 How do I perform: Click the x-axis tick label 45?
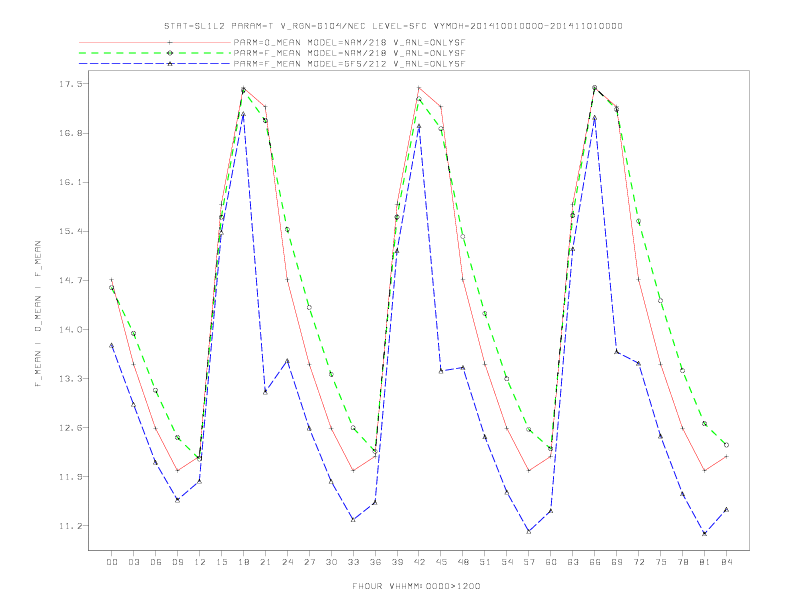tap(441, 562)
